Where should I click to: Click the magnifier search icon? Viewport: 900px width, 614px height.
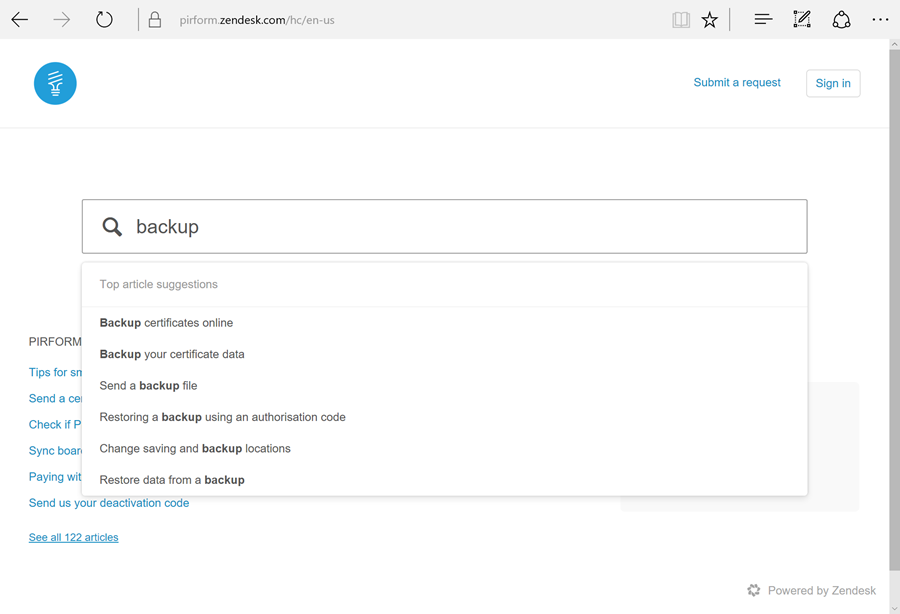(x=113, y=227)
